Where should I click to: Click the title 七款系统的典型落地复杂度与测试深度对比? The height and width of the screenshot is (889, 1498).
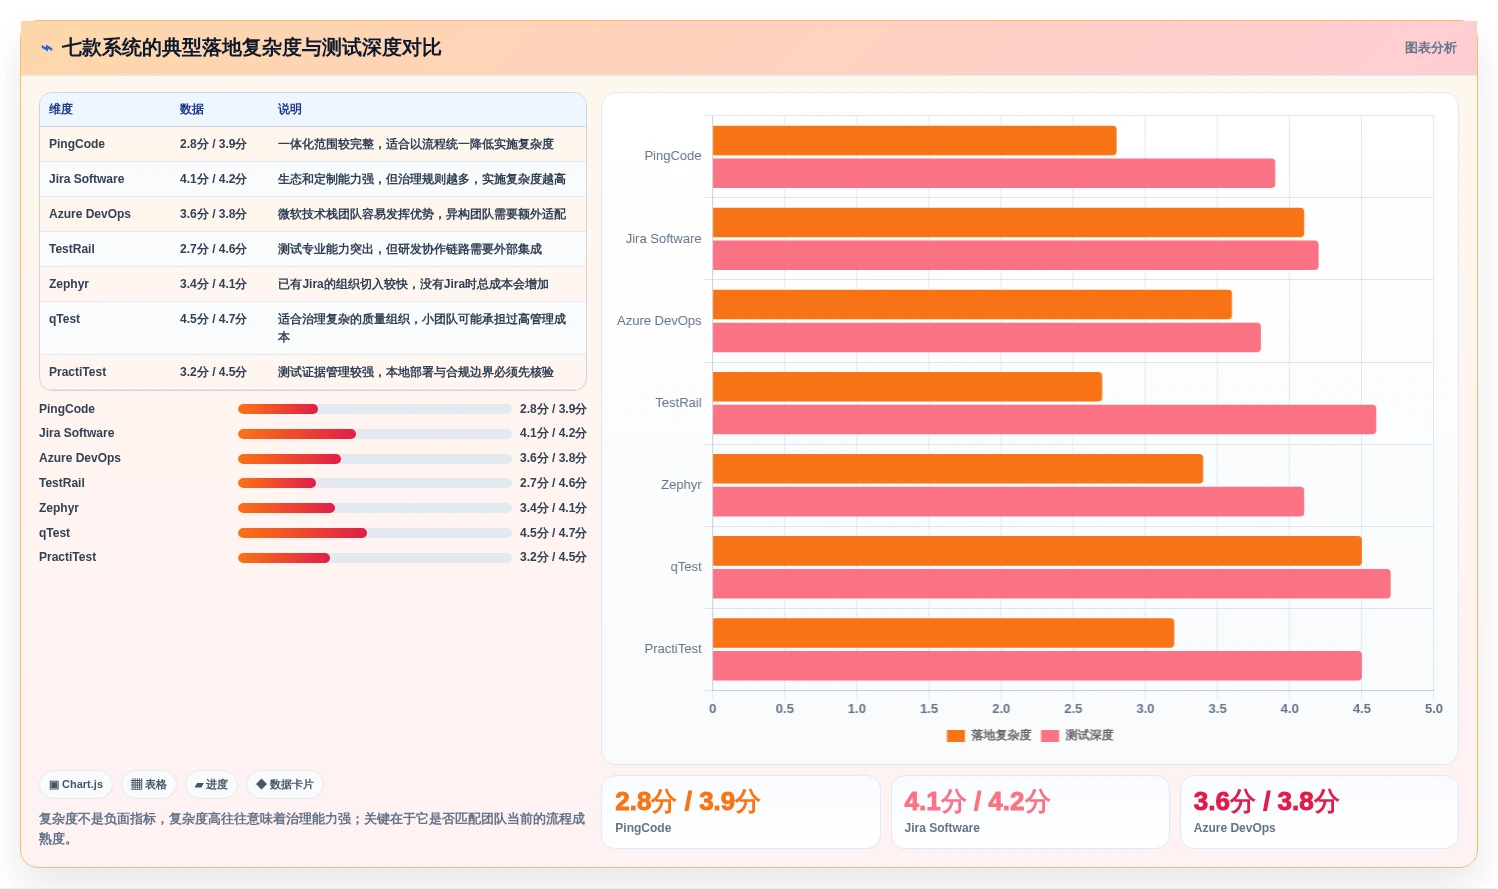251,48
